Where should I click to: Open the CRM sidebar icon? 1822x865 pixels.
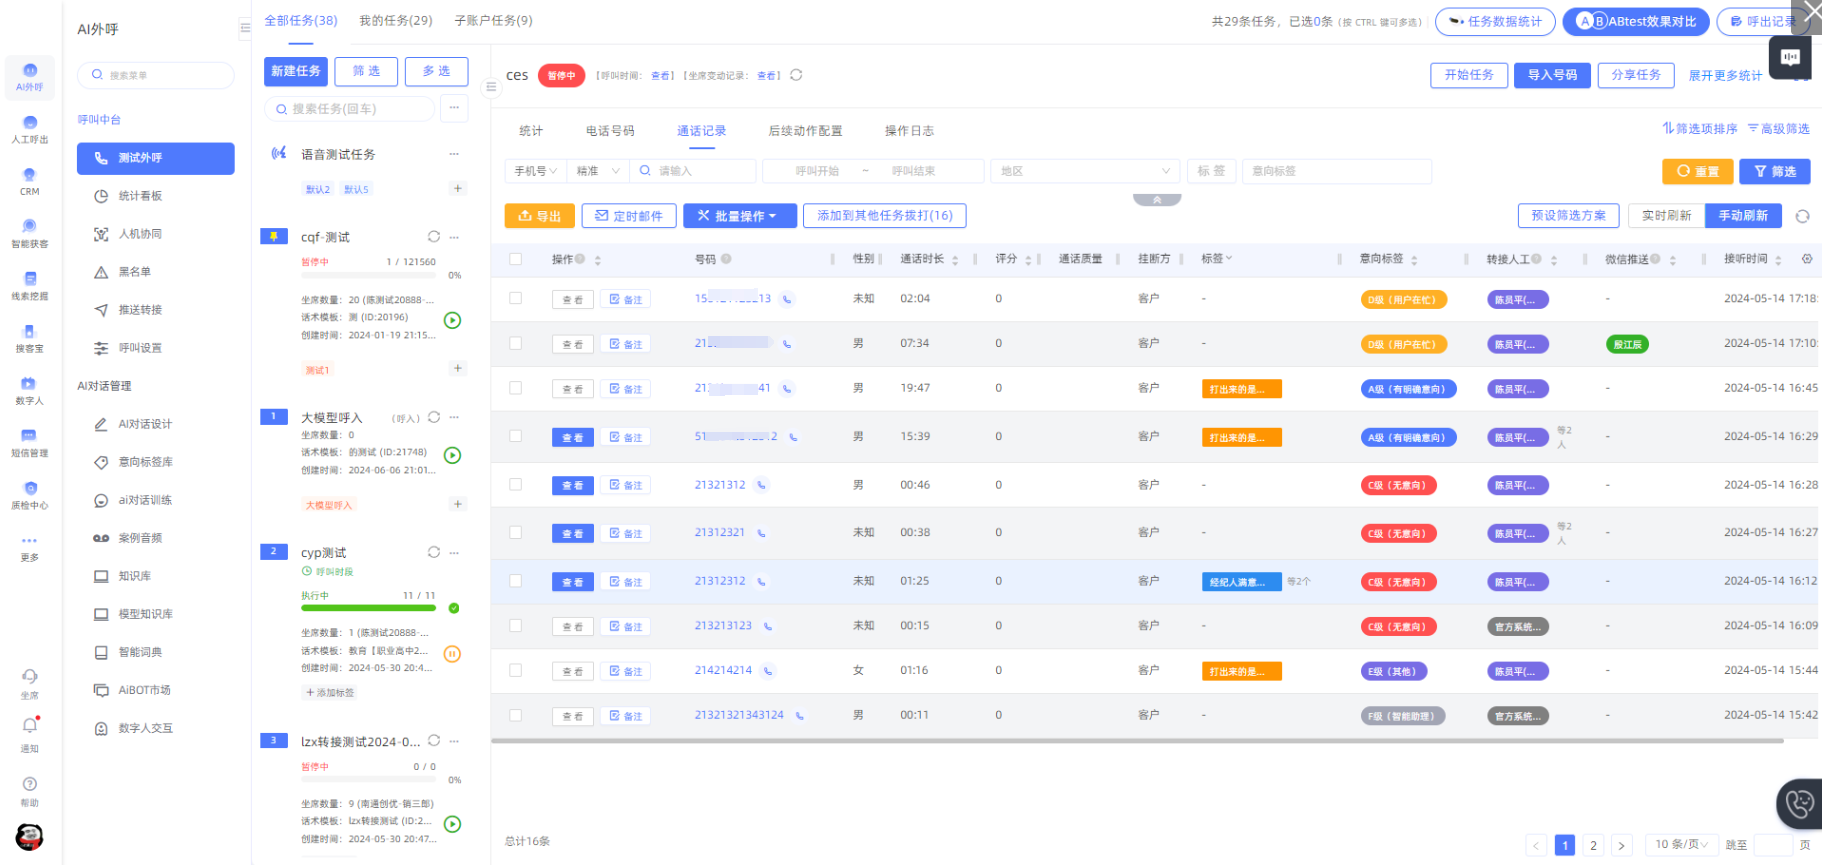pos(29,181)
